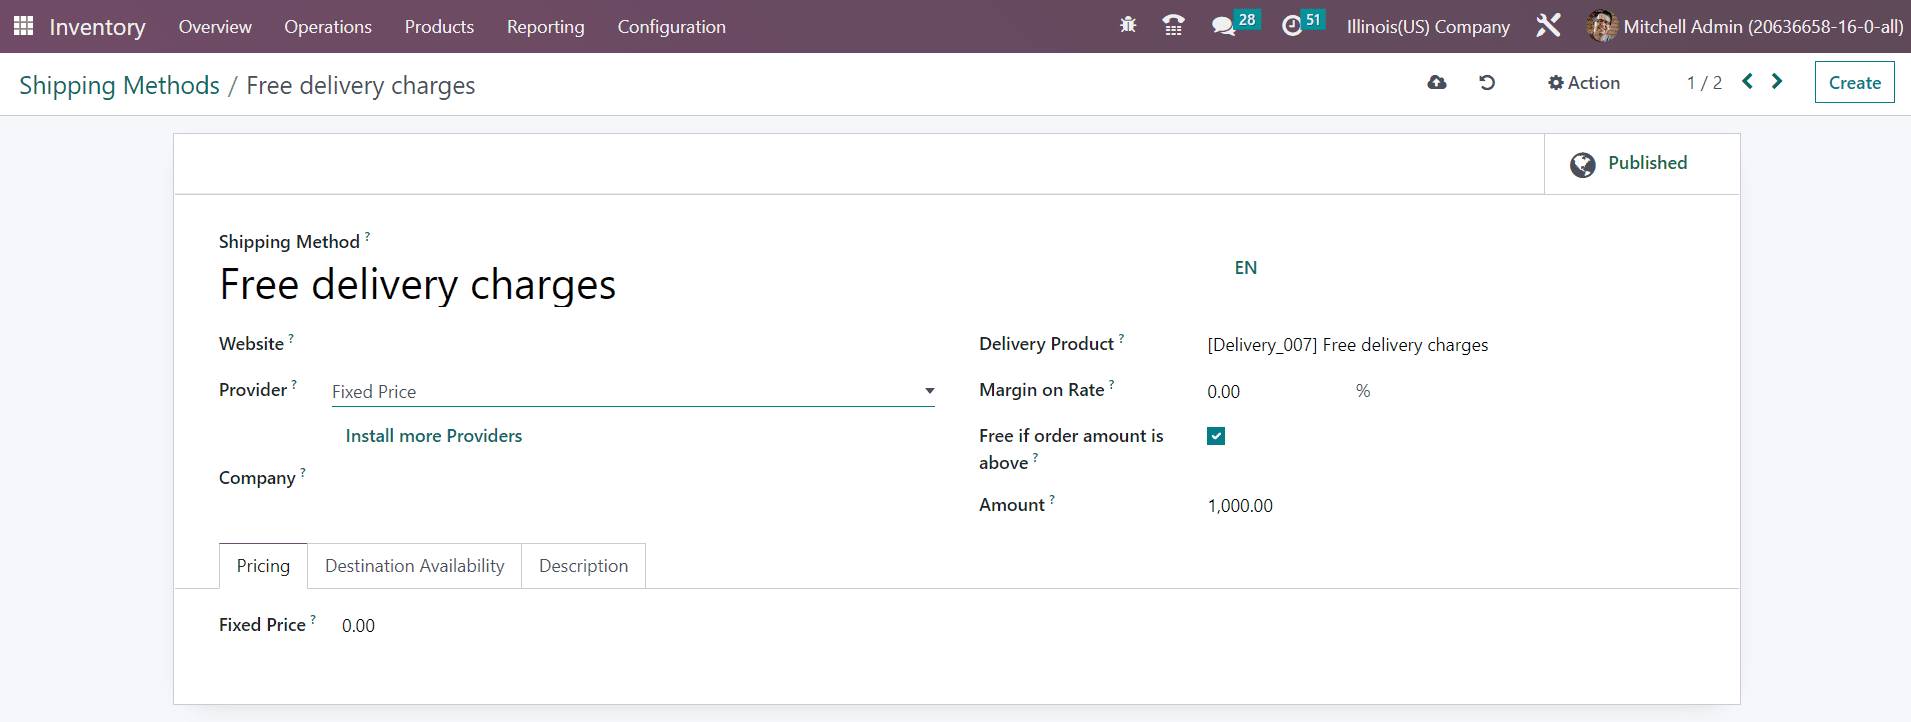Click the debug bug icon in navbar
This screenshot has width=1911, height=722.
(1128, 26)
